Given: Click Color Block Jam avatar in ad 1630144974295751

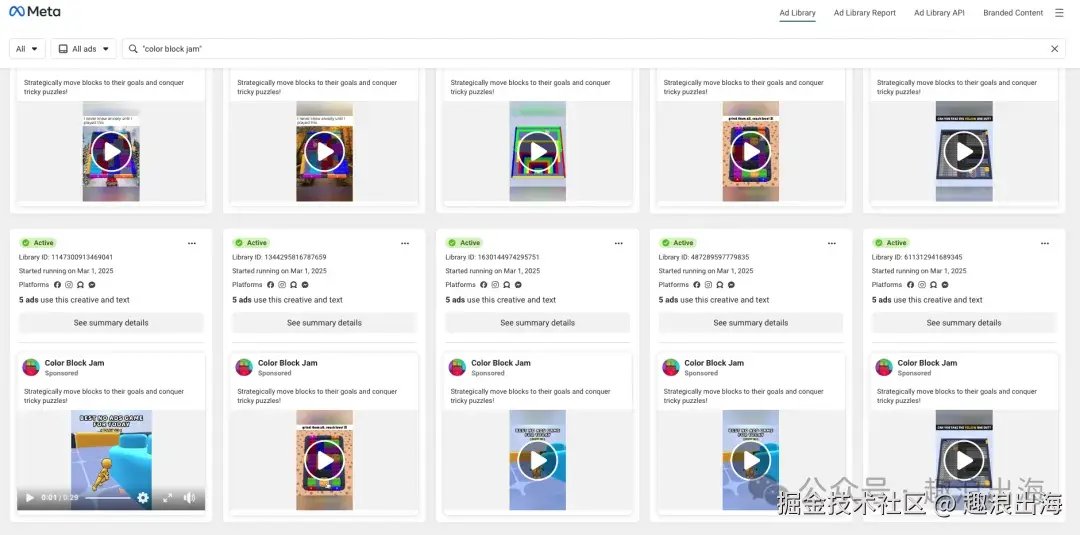Looking at the screenshot, I should tap(457, 367).
